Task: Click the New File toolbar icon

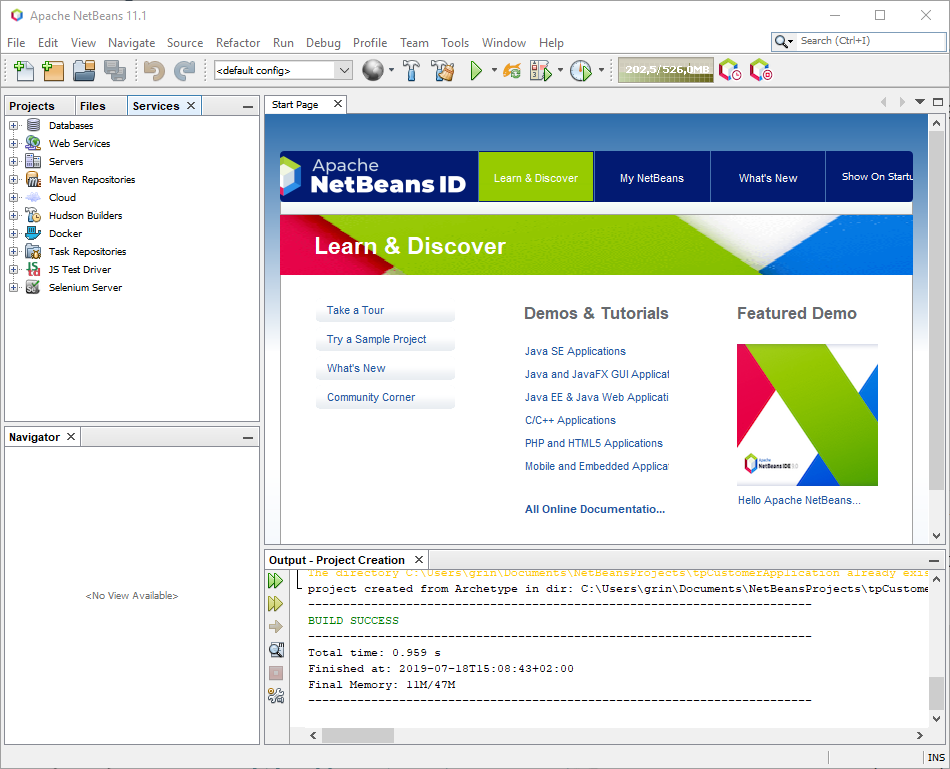Action: (24, 70)
